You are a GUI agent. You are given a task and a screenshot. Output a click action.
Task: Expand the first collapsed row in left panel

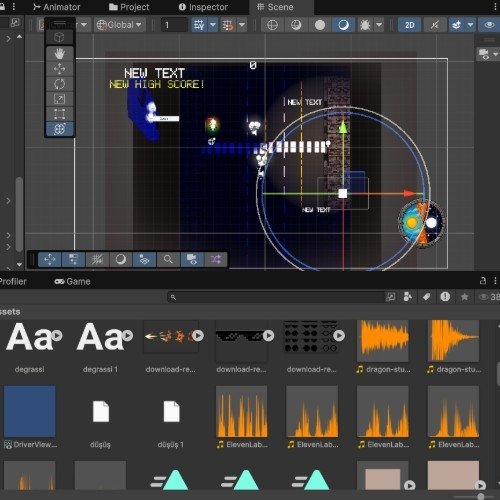click(x=8, y=39)
